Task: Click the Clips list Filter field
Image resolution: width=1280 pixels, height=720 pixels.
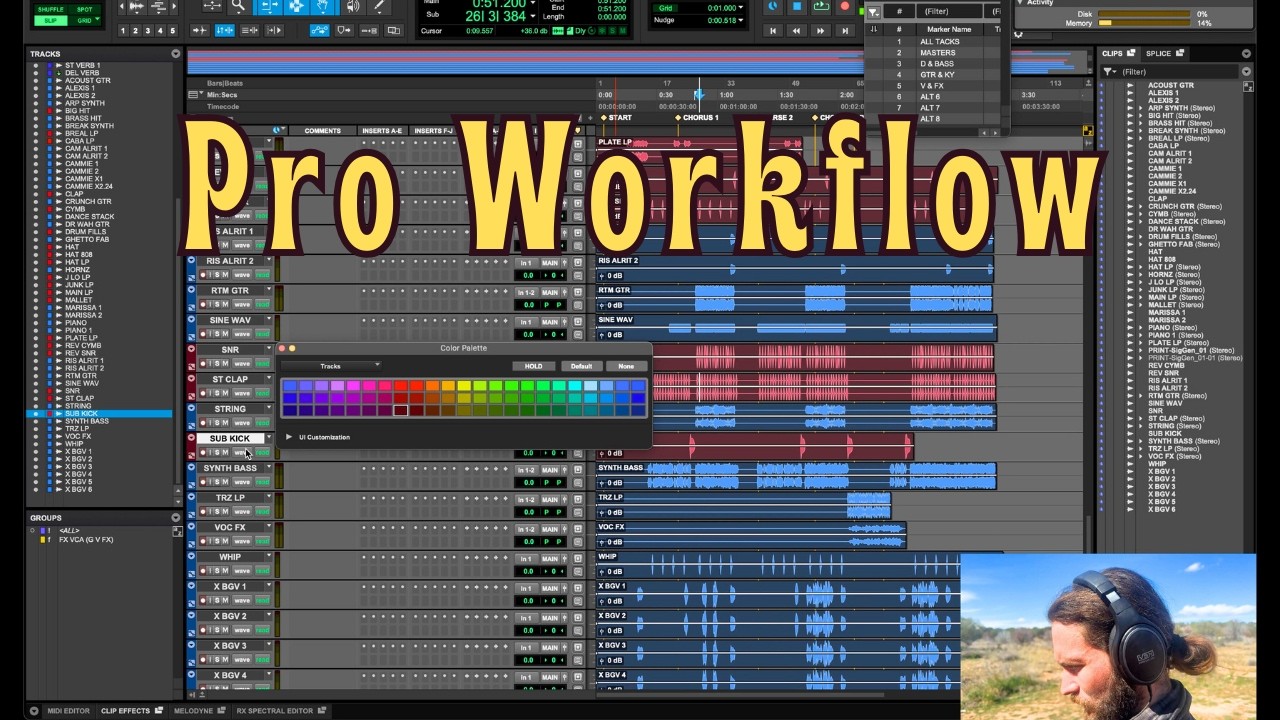Action: [1178, 72]
